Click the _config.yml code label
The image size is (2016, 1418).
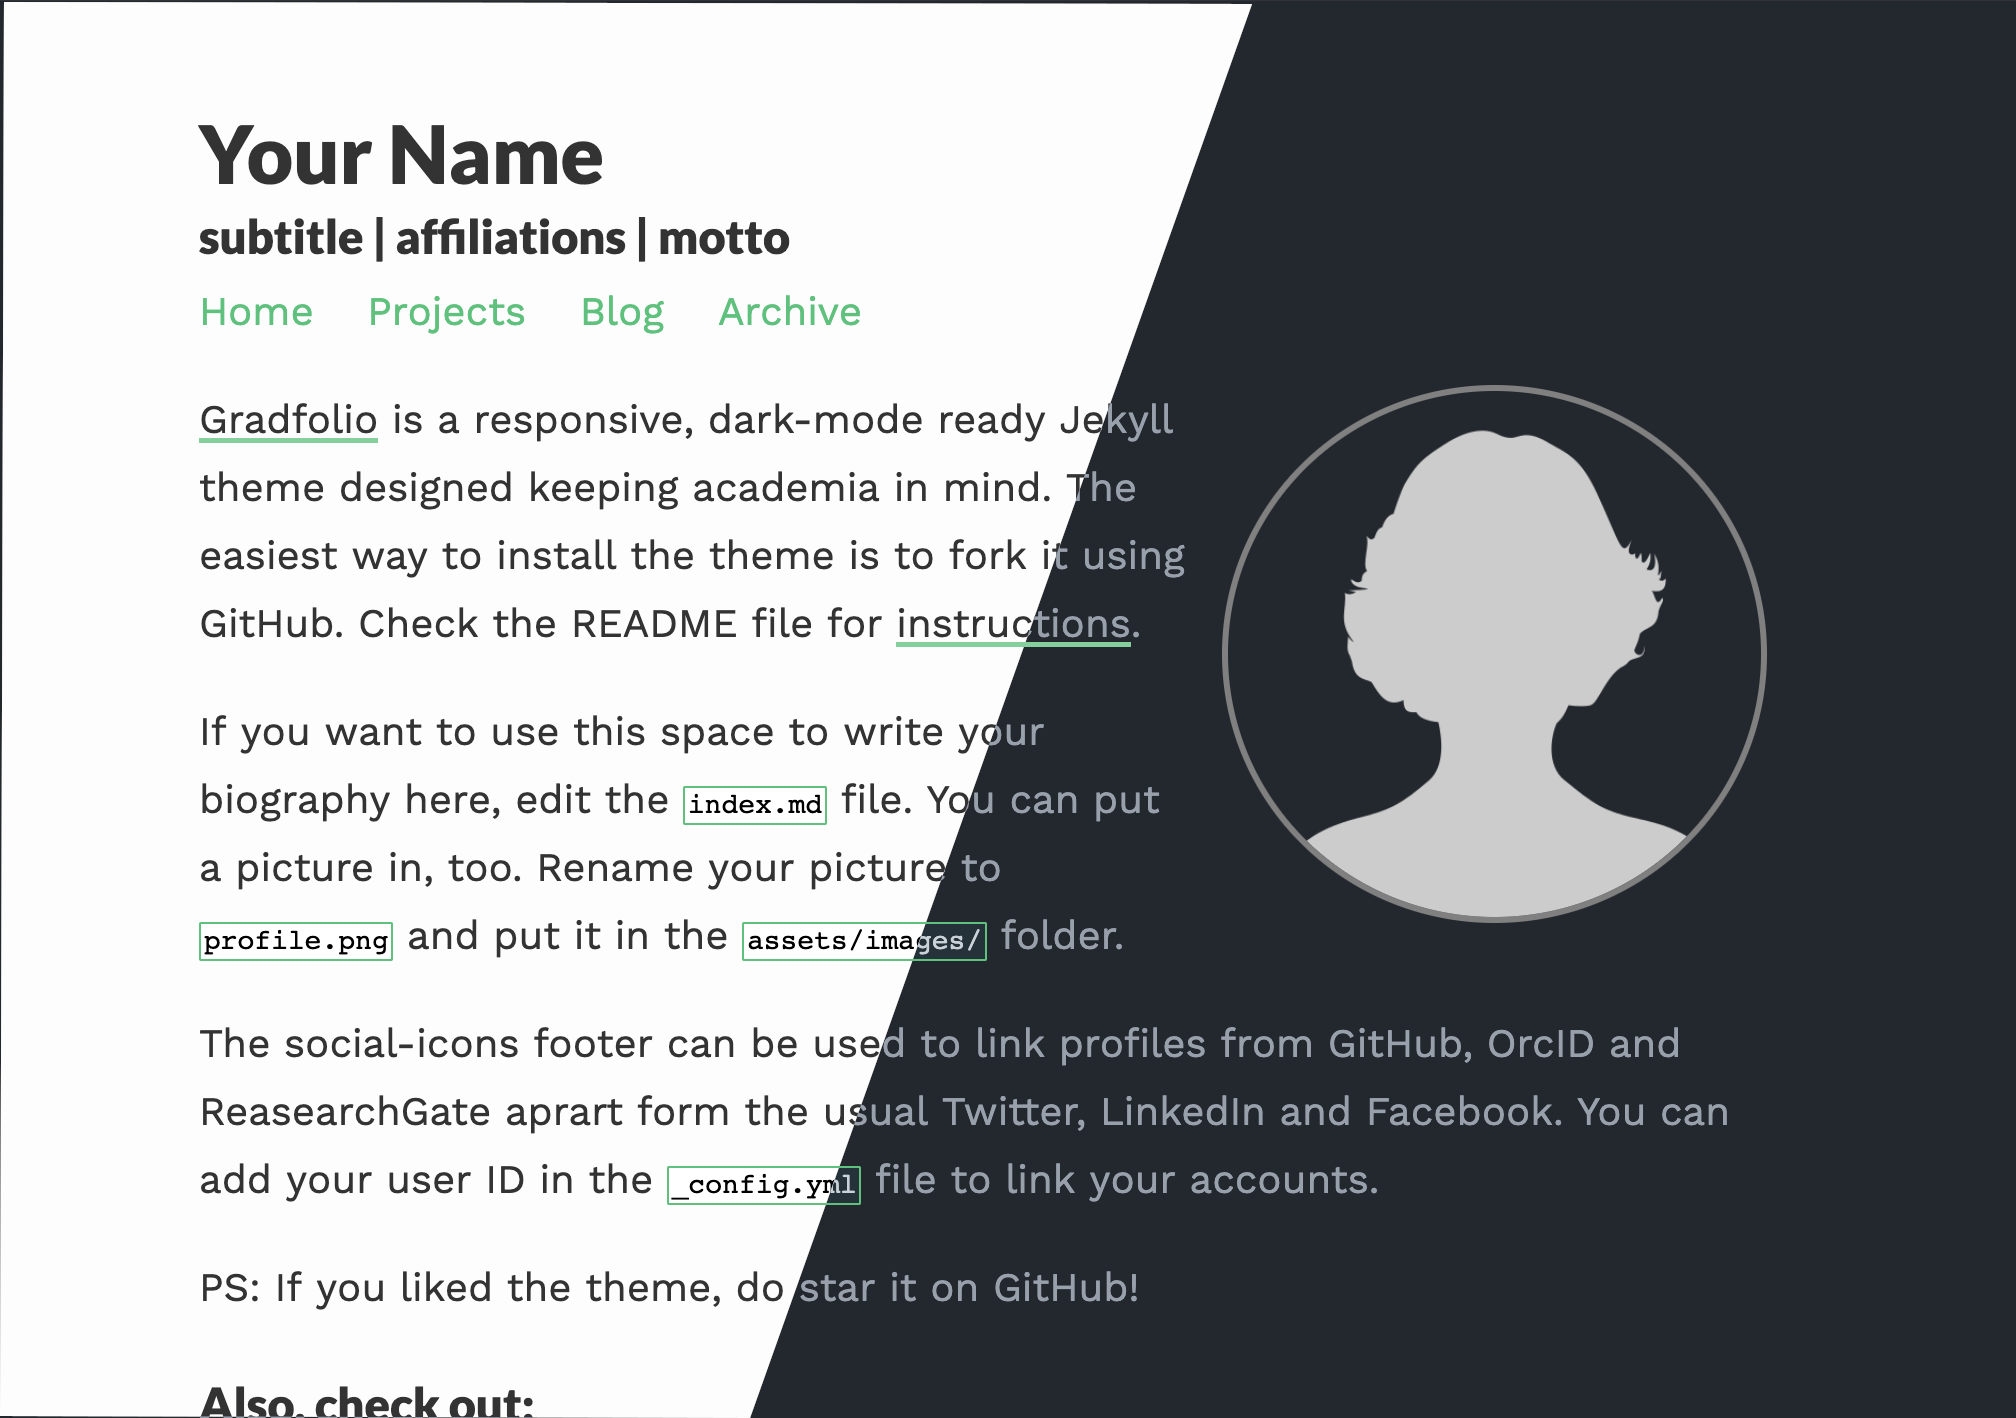tap(764, 1185)
